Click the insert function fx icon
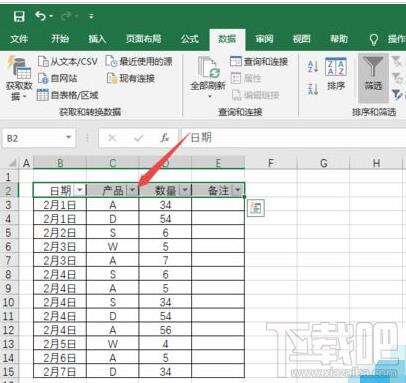This screenshot has width=406, height=383. (165, 138)
